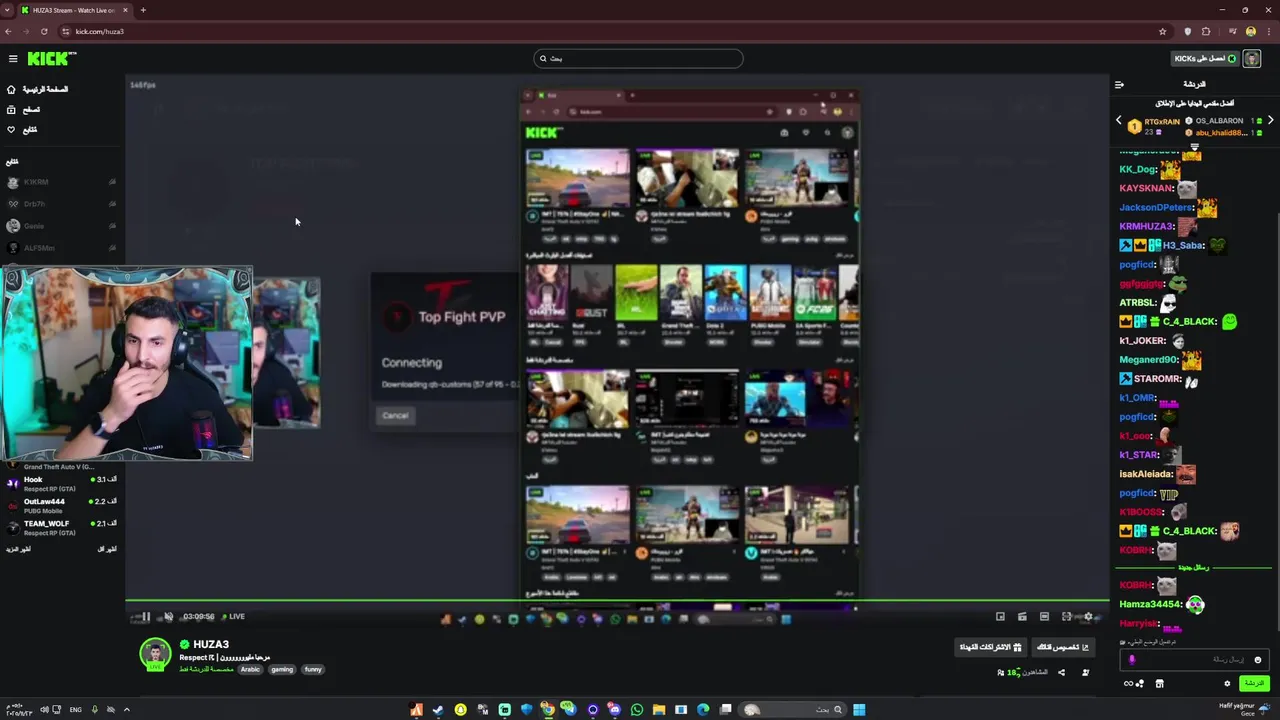Mute the stream volume icon
This screenshot has height=720, width=1280.
[168, 617]
